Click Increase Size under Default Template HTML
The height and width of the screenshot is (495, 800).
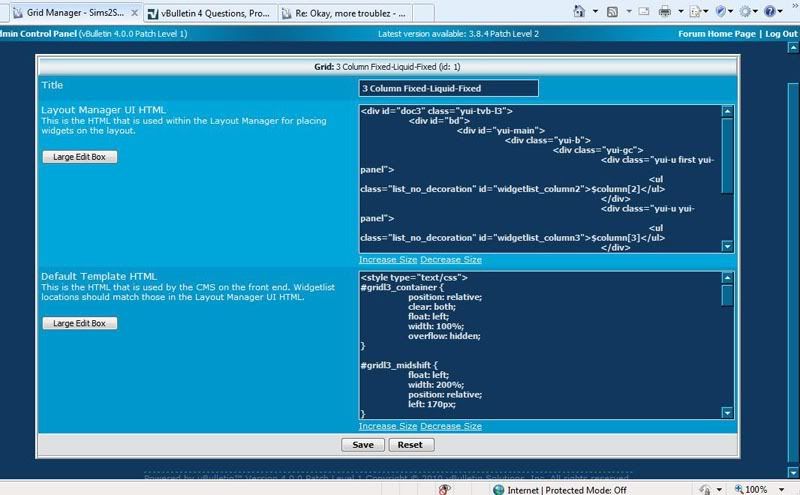pos(388,426)
